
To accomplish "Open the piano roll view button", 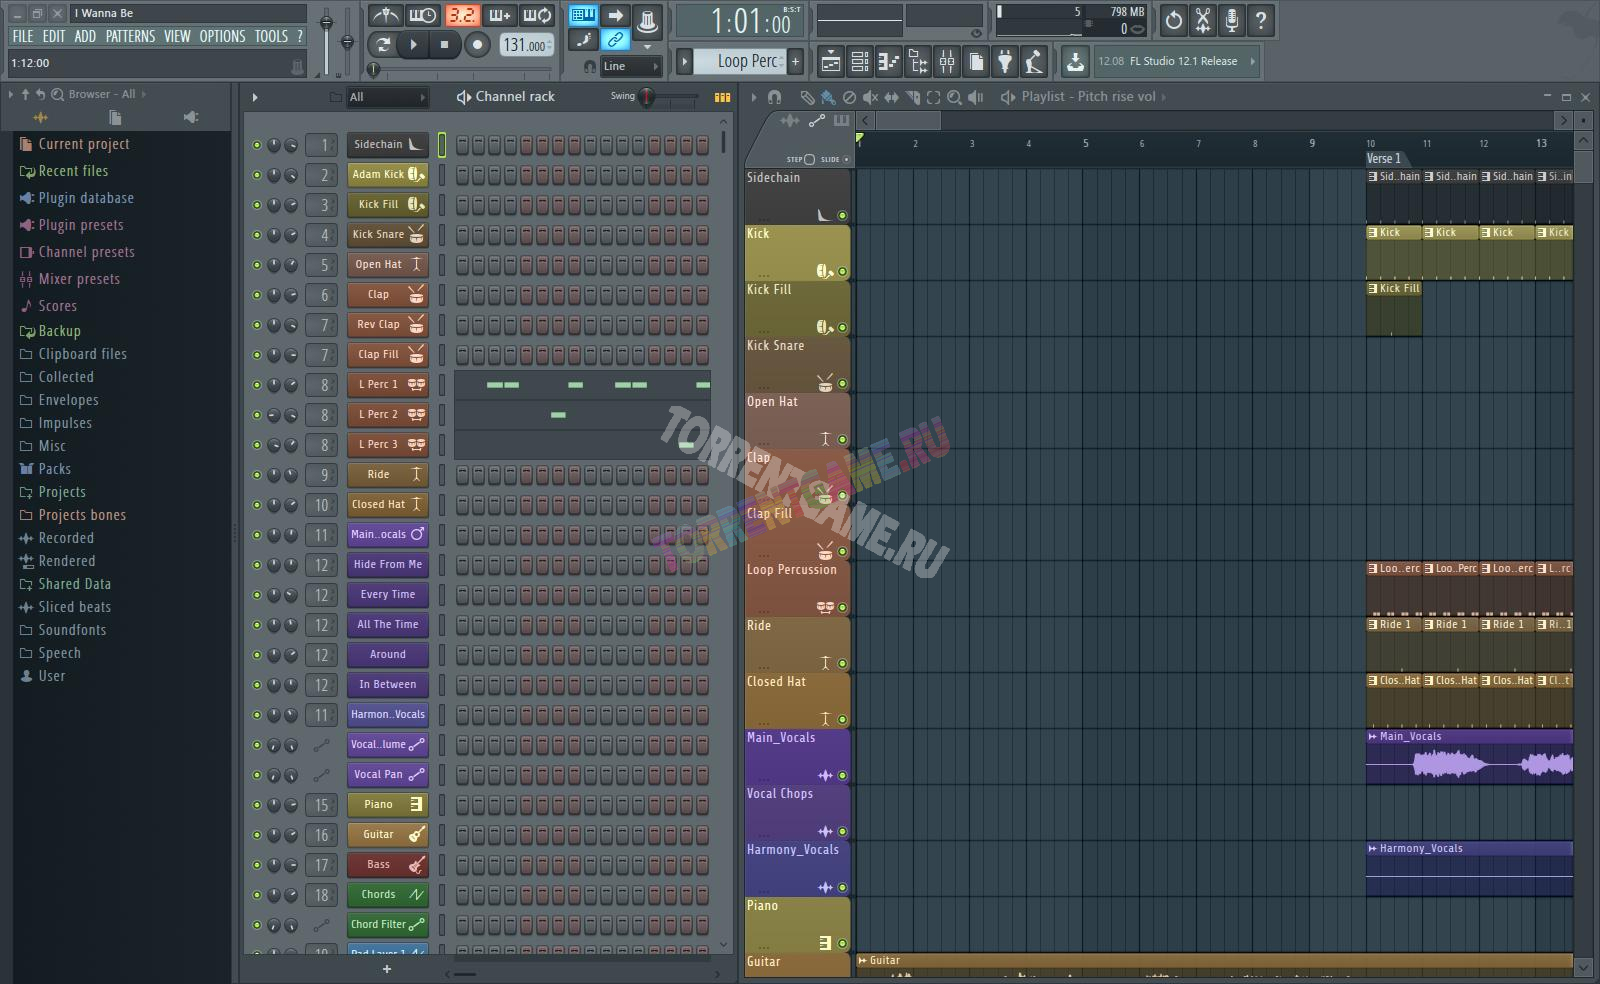I will [x=888, y=62].
